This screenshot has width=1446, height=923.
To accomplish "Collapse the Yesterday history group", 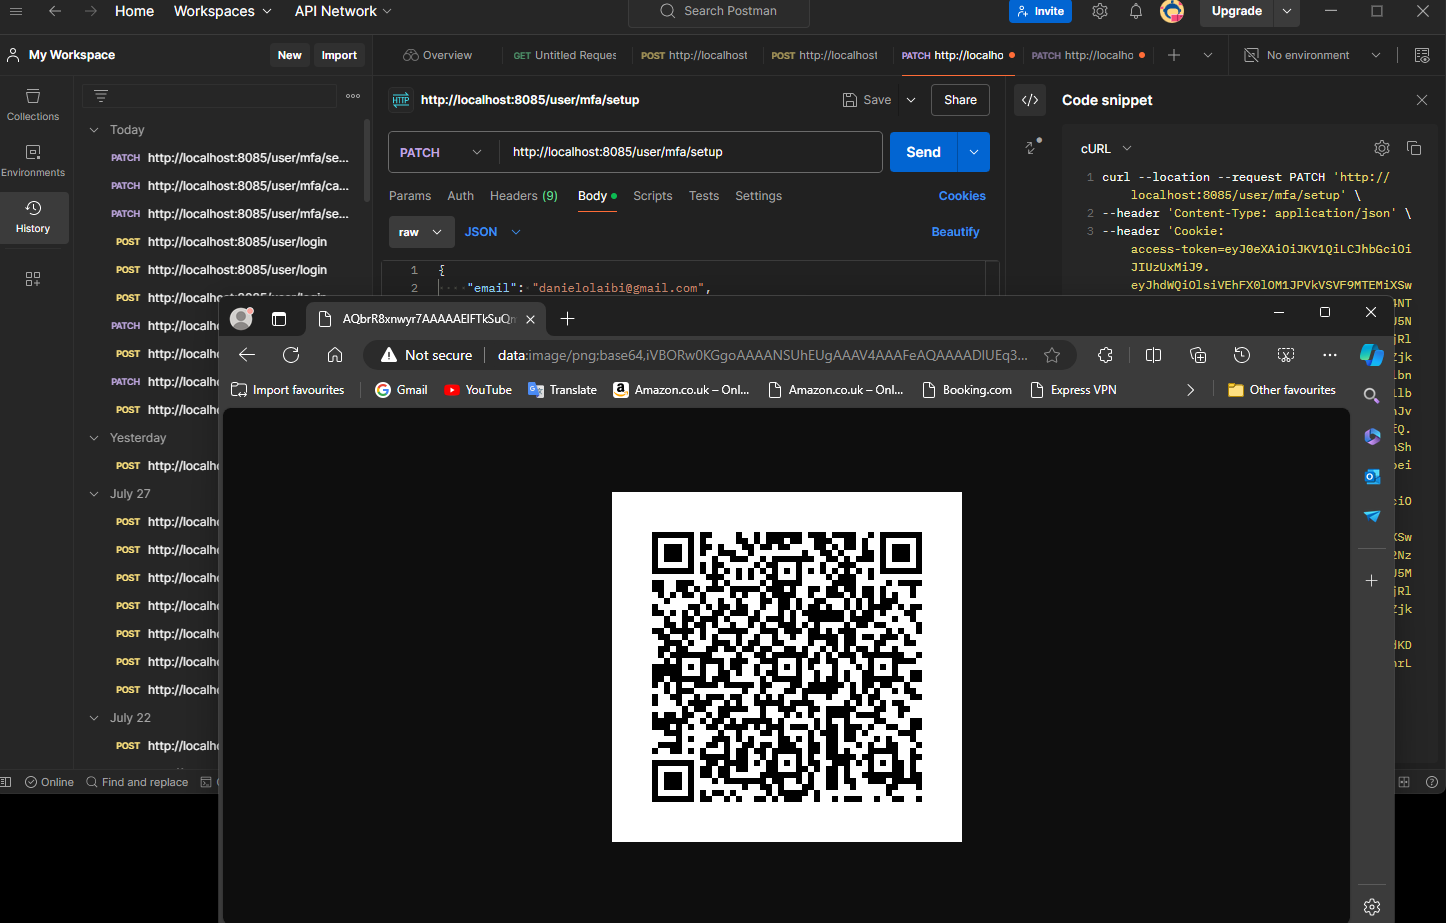I will [94, 438].
